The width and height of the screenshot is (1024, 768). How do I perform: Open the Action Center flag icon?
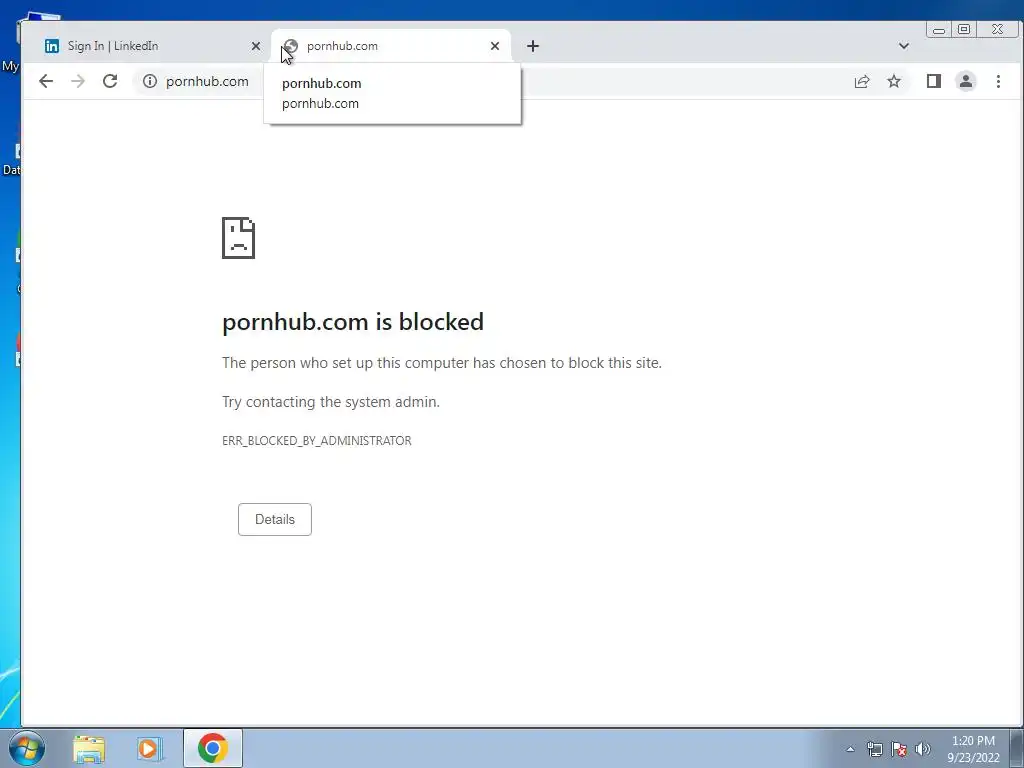click(899, 749)
